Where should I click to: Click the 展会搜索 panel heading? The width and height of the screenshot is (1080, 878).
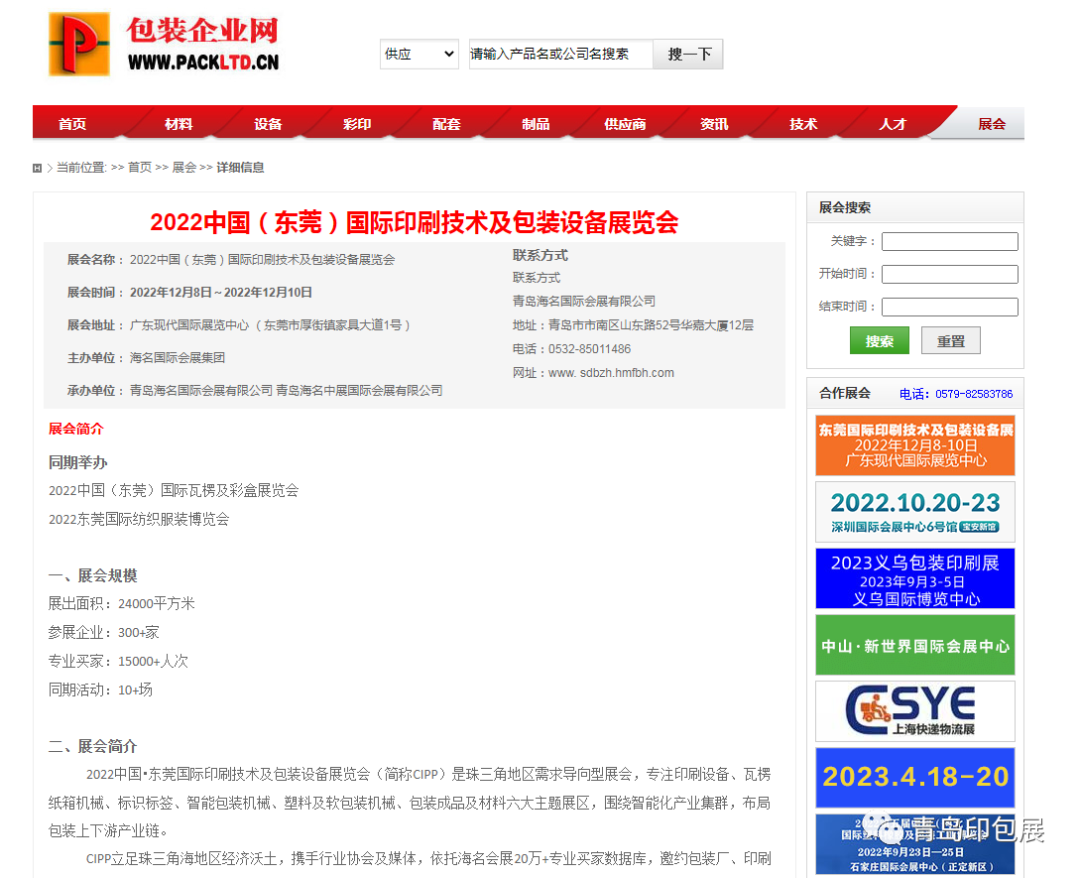point(844,207)
